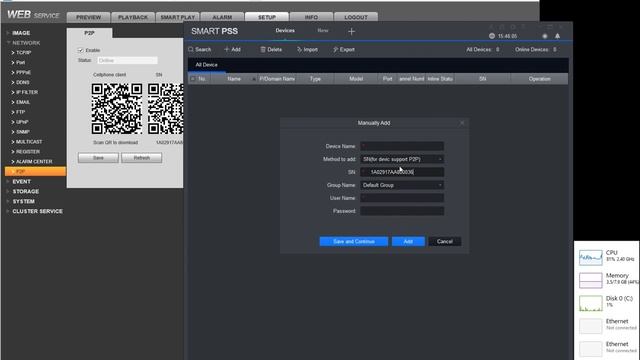
Task: Open UPnP settings in sidebar
Action: (x=22, y=122)
